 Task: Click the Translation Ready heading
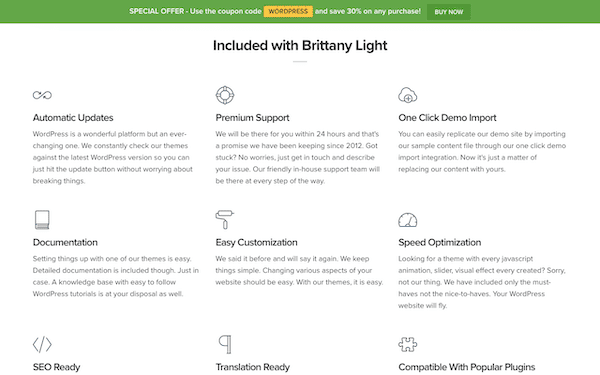[253, 367]
